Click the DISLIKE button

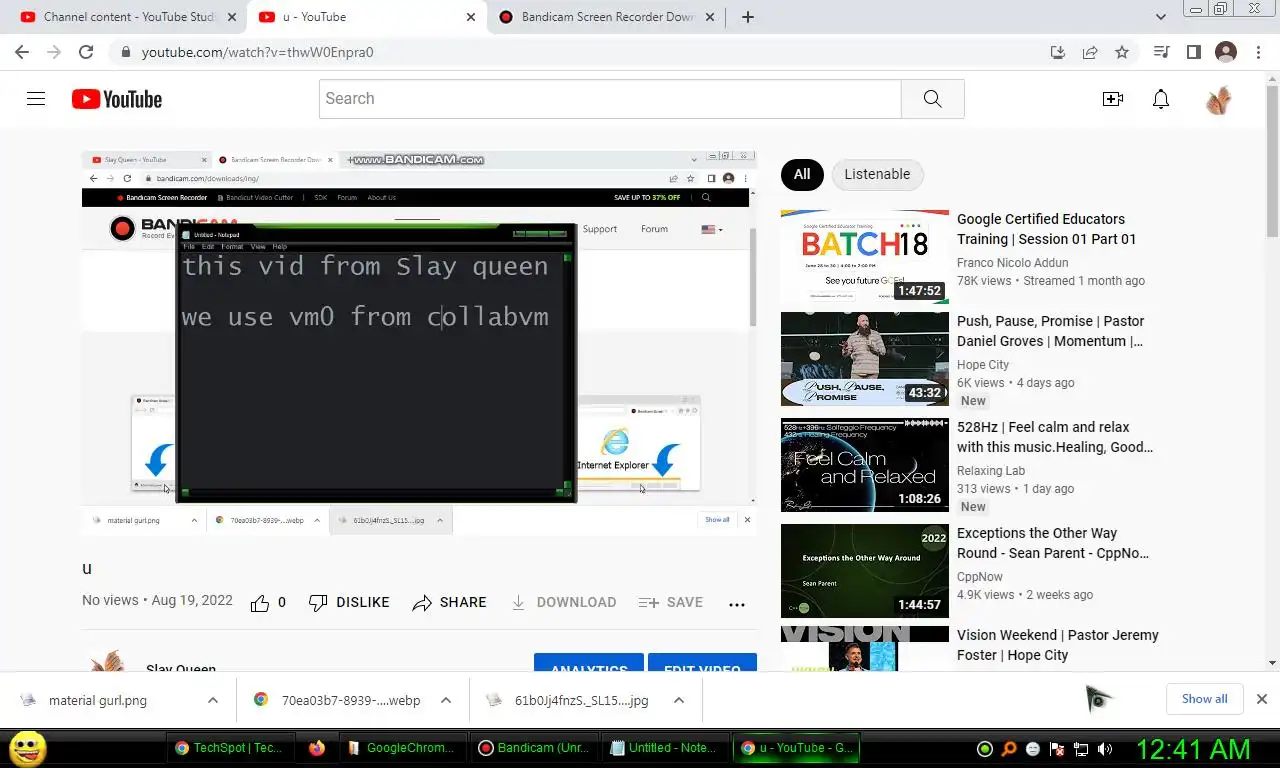click(x=349, y=603)
